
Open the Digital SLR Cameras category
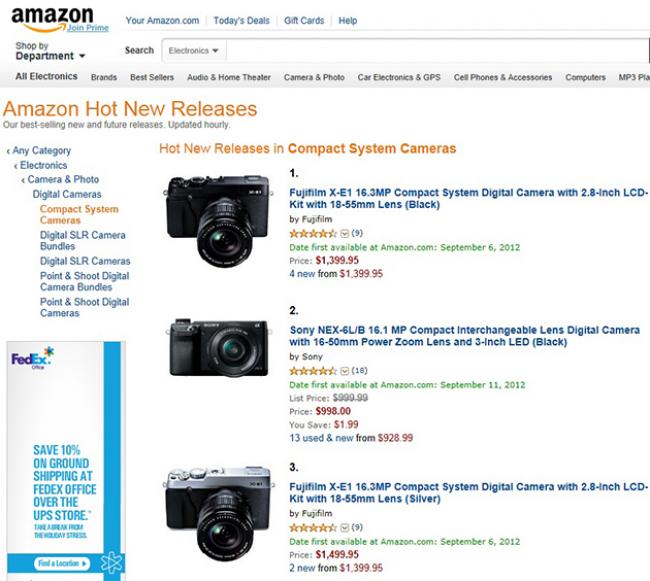(x=85, y=261)
